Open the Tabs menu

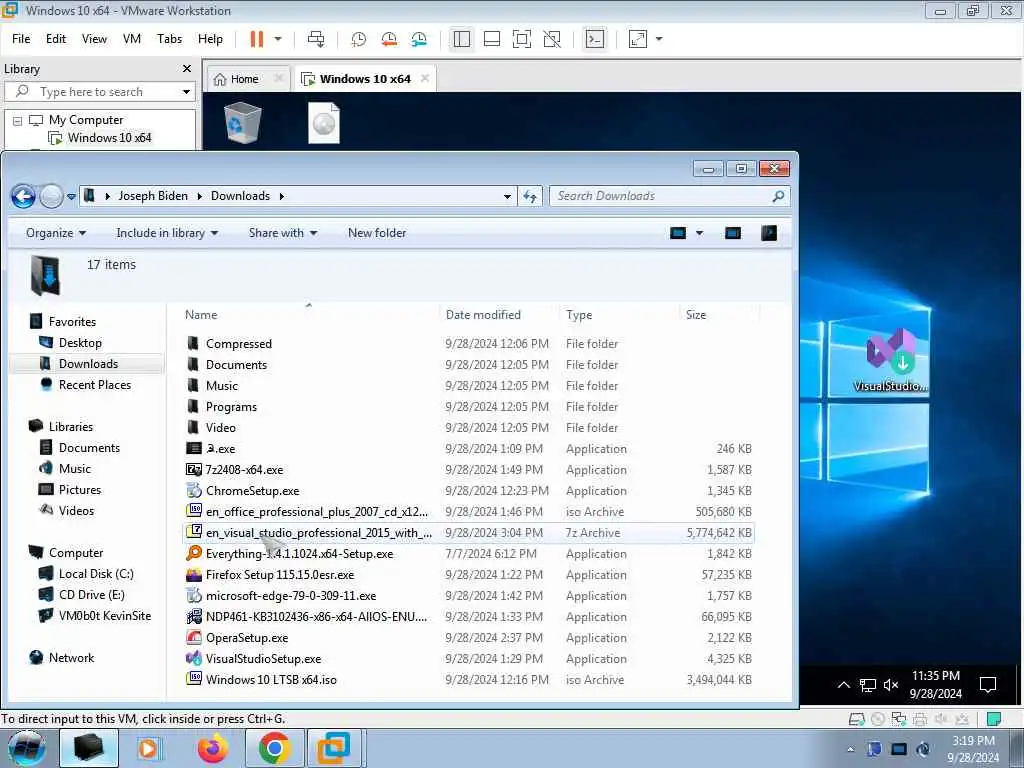169,39
